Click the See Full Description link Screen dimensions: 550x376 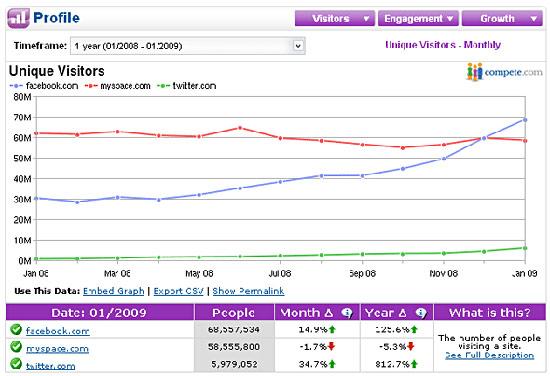point(490,356)
